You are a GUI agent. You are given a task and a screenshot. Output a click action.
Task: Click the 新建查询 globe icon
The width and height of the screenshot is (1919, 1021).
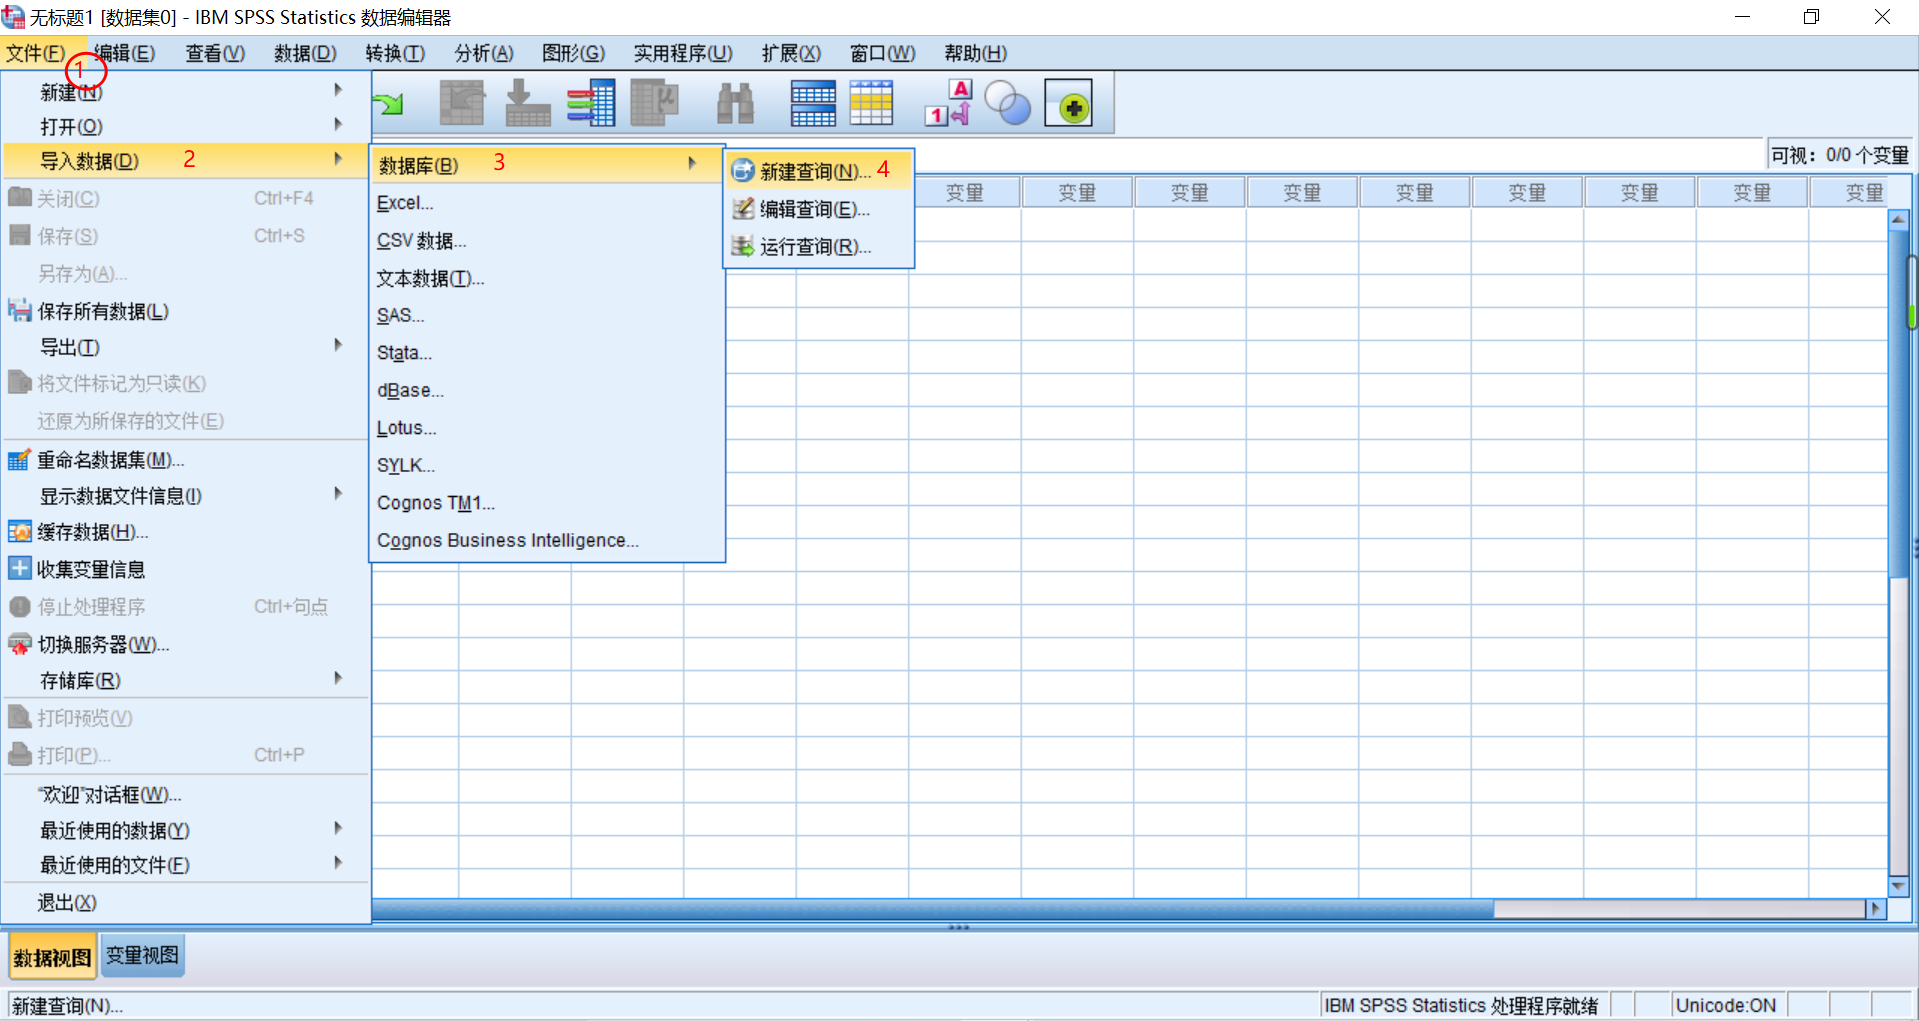pos(743,171)
